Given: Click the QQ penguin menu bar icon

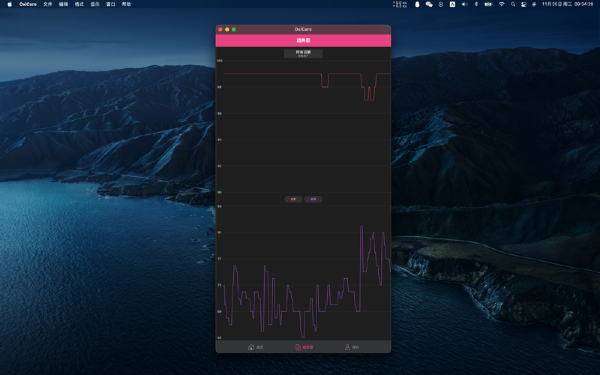Looking at the screenshot, I should pos(417,4).
